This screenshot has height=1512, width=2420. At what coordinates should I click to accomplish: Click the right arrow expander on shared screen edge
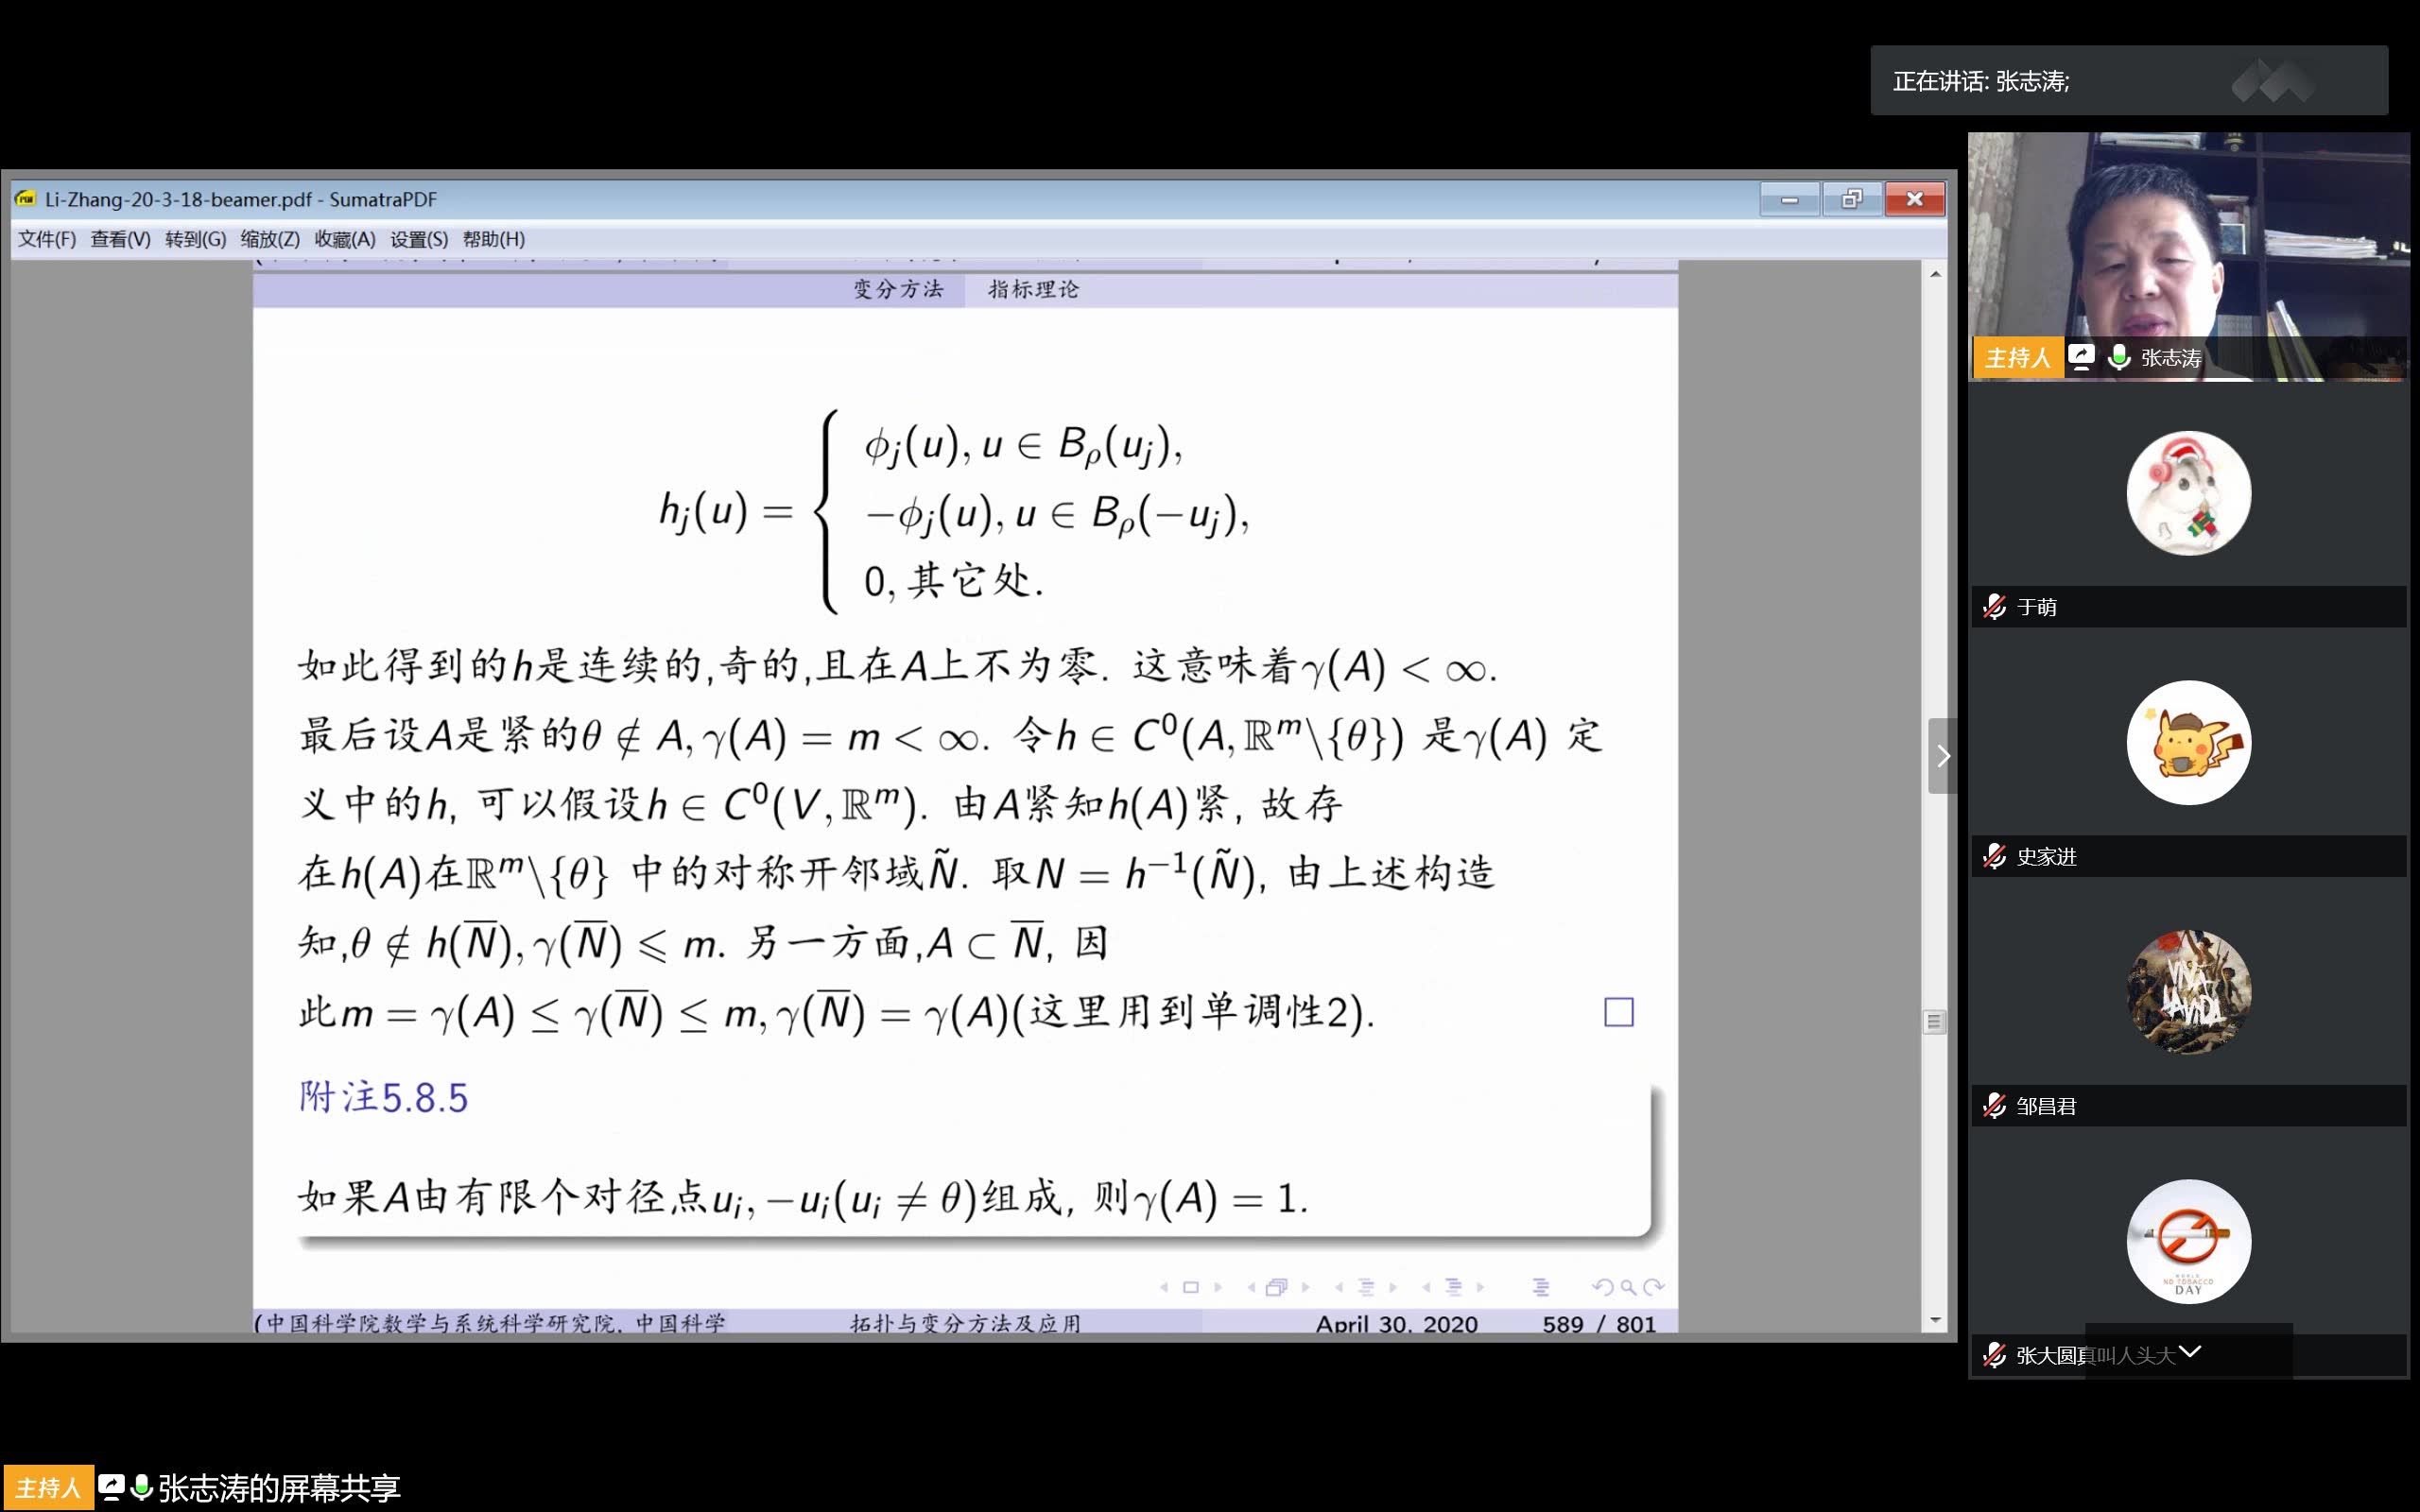[1942, 757]
